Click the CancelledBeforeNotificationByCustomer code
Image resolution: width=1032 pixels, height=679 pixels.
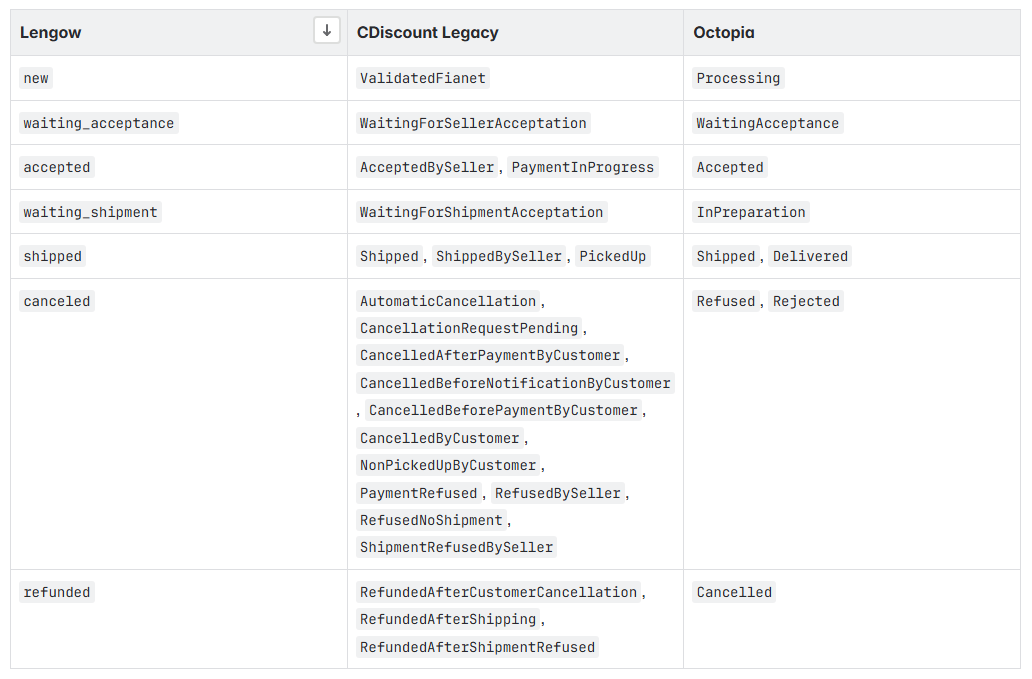pos(515,383)
